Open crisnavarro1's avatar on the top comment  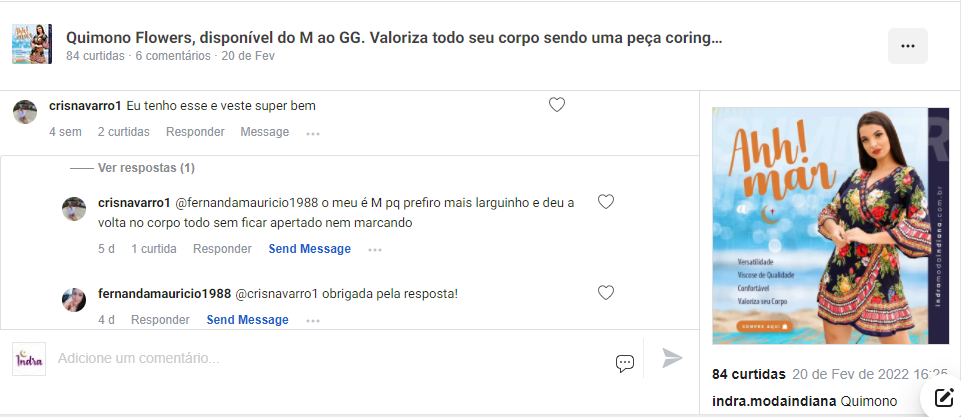coord(25,112)
